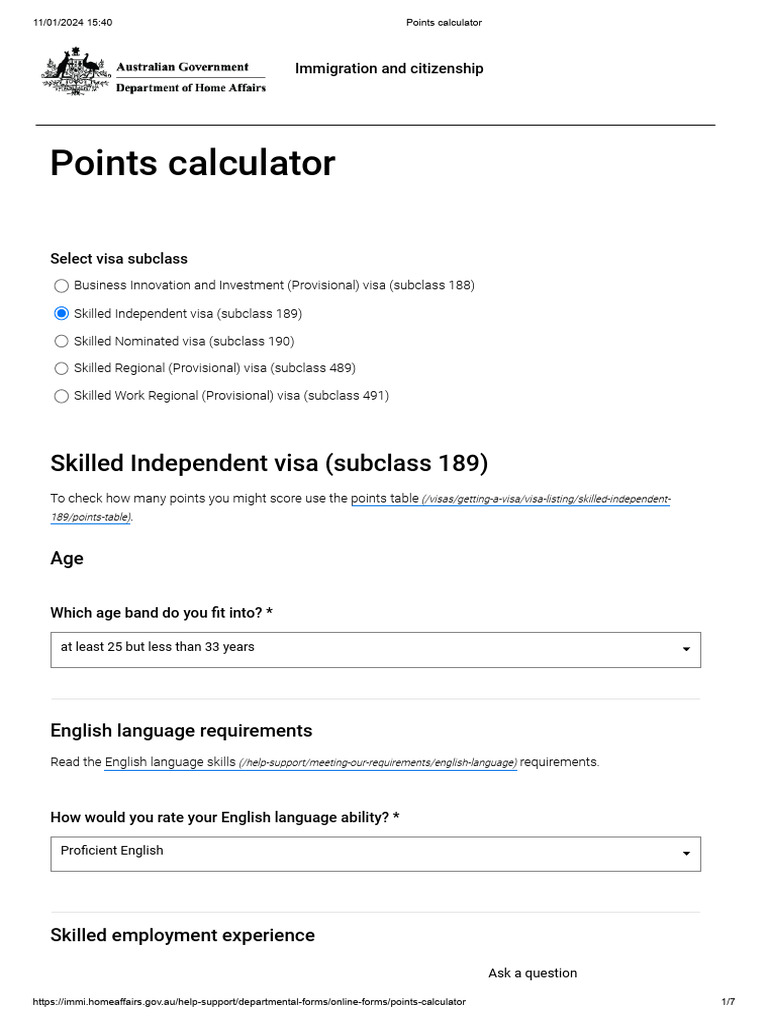
Task: Open the age band dropdown
Action: click(x=375, y=649)
